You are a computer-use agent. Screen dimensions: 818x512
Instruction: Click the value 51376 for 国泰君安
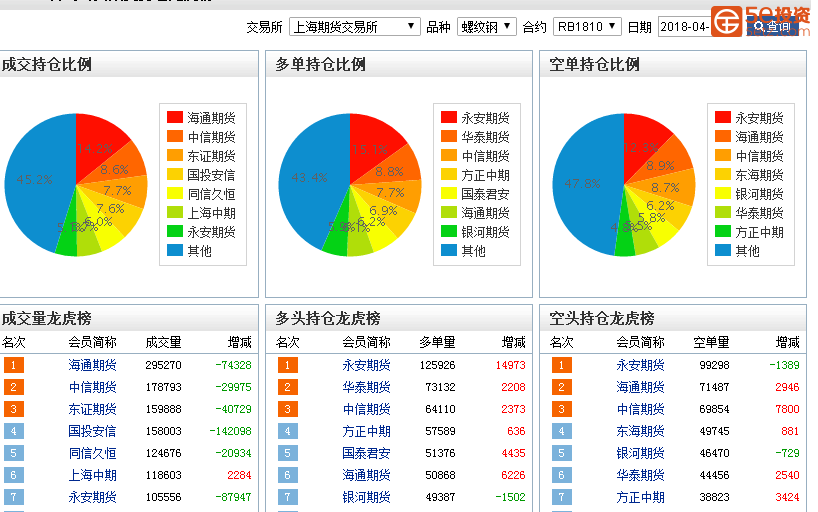(440, 453)
